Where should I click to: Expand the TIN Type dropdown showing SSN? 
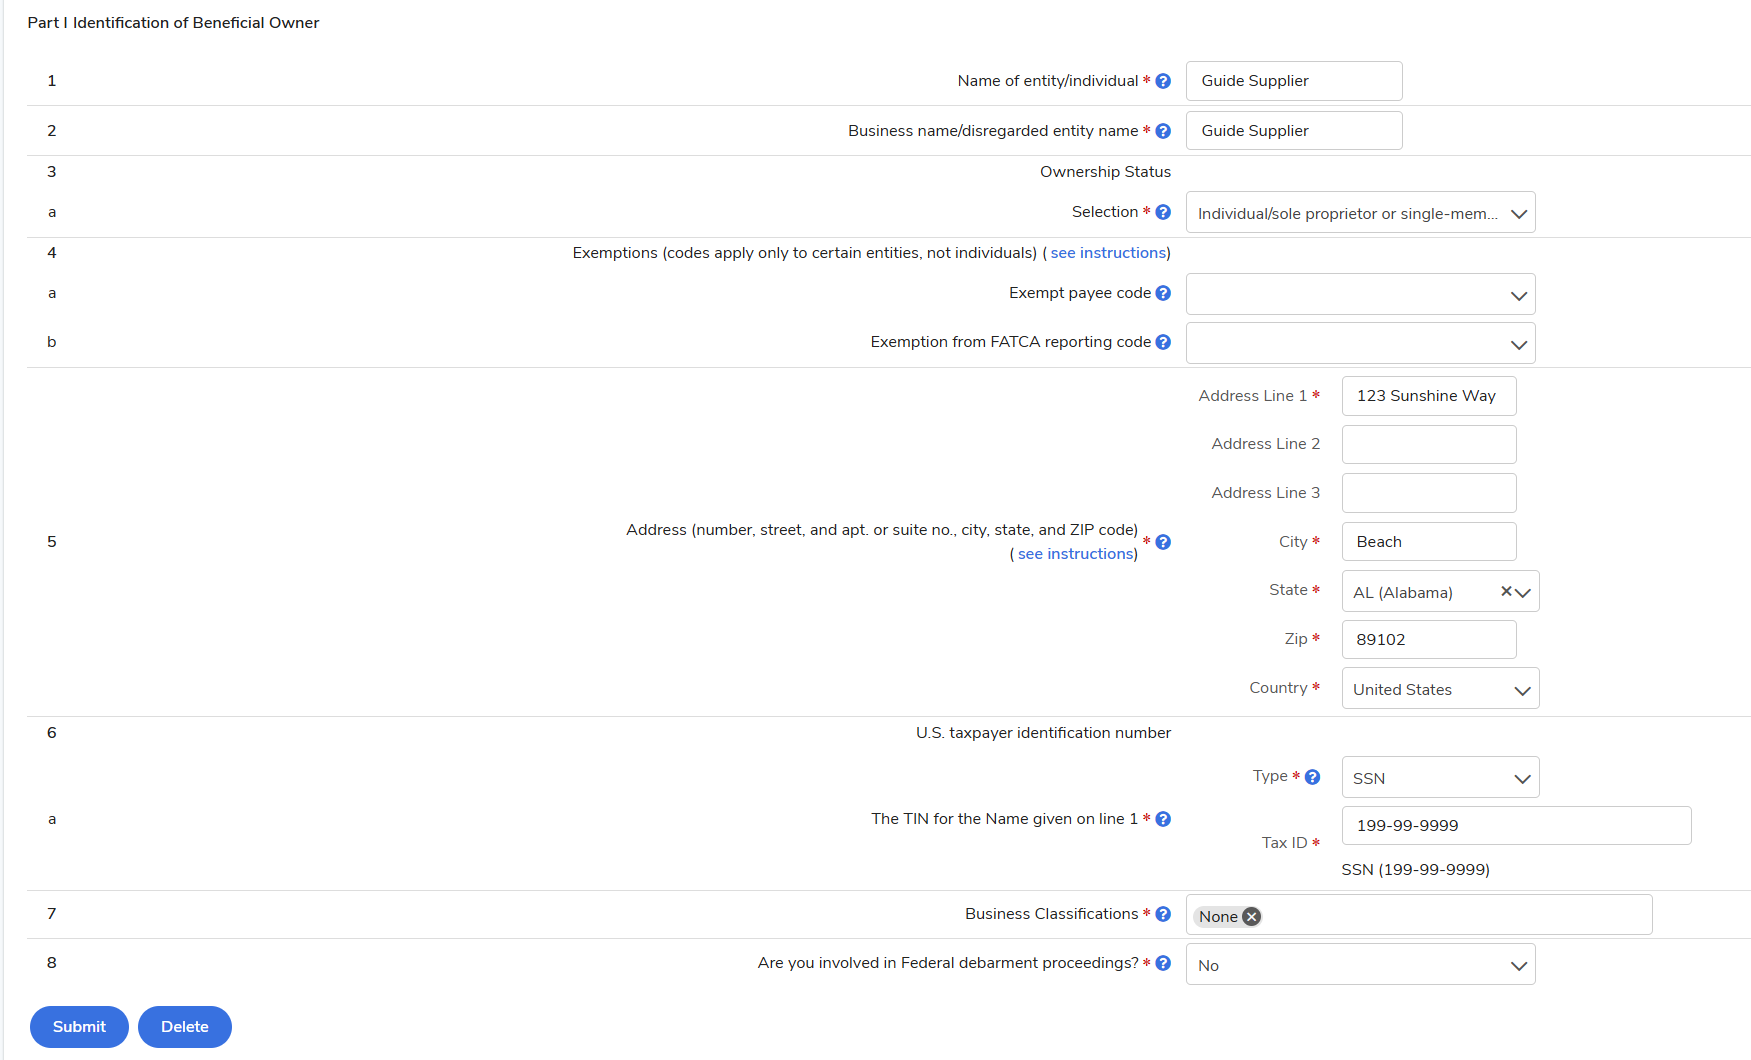1439,778
